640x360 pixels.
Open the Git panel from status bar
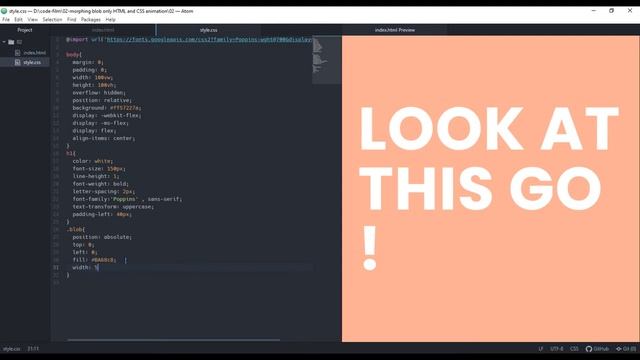[x=626, y=349]
